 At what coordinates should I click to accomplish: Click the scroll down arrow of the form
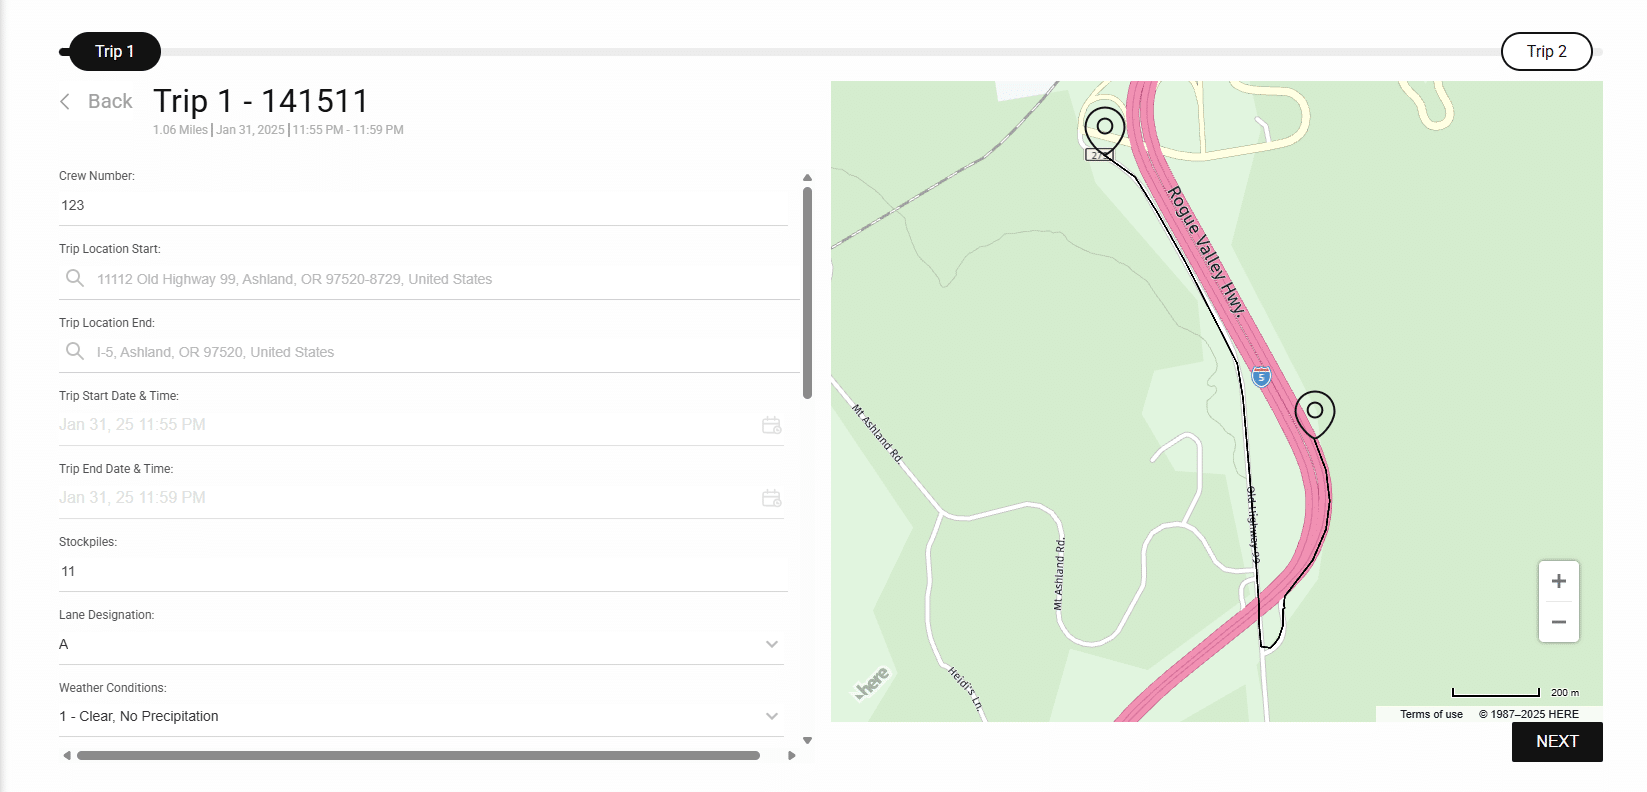coord(807,741)
